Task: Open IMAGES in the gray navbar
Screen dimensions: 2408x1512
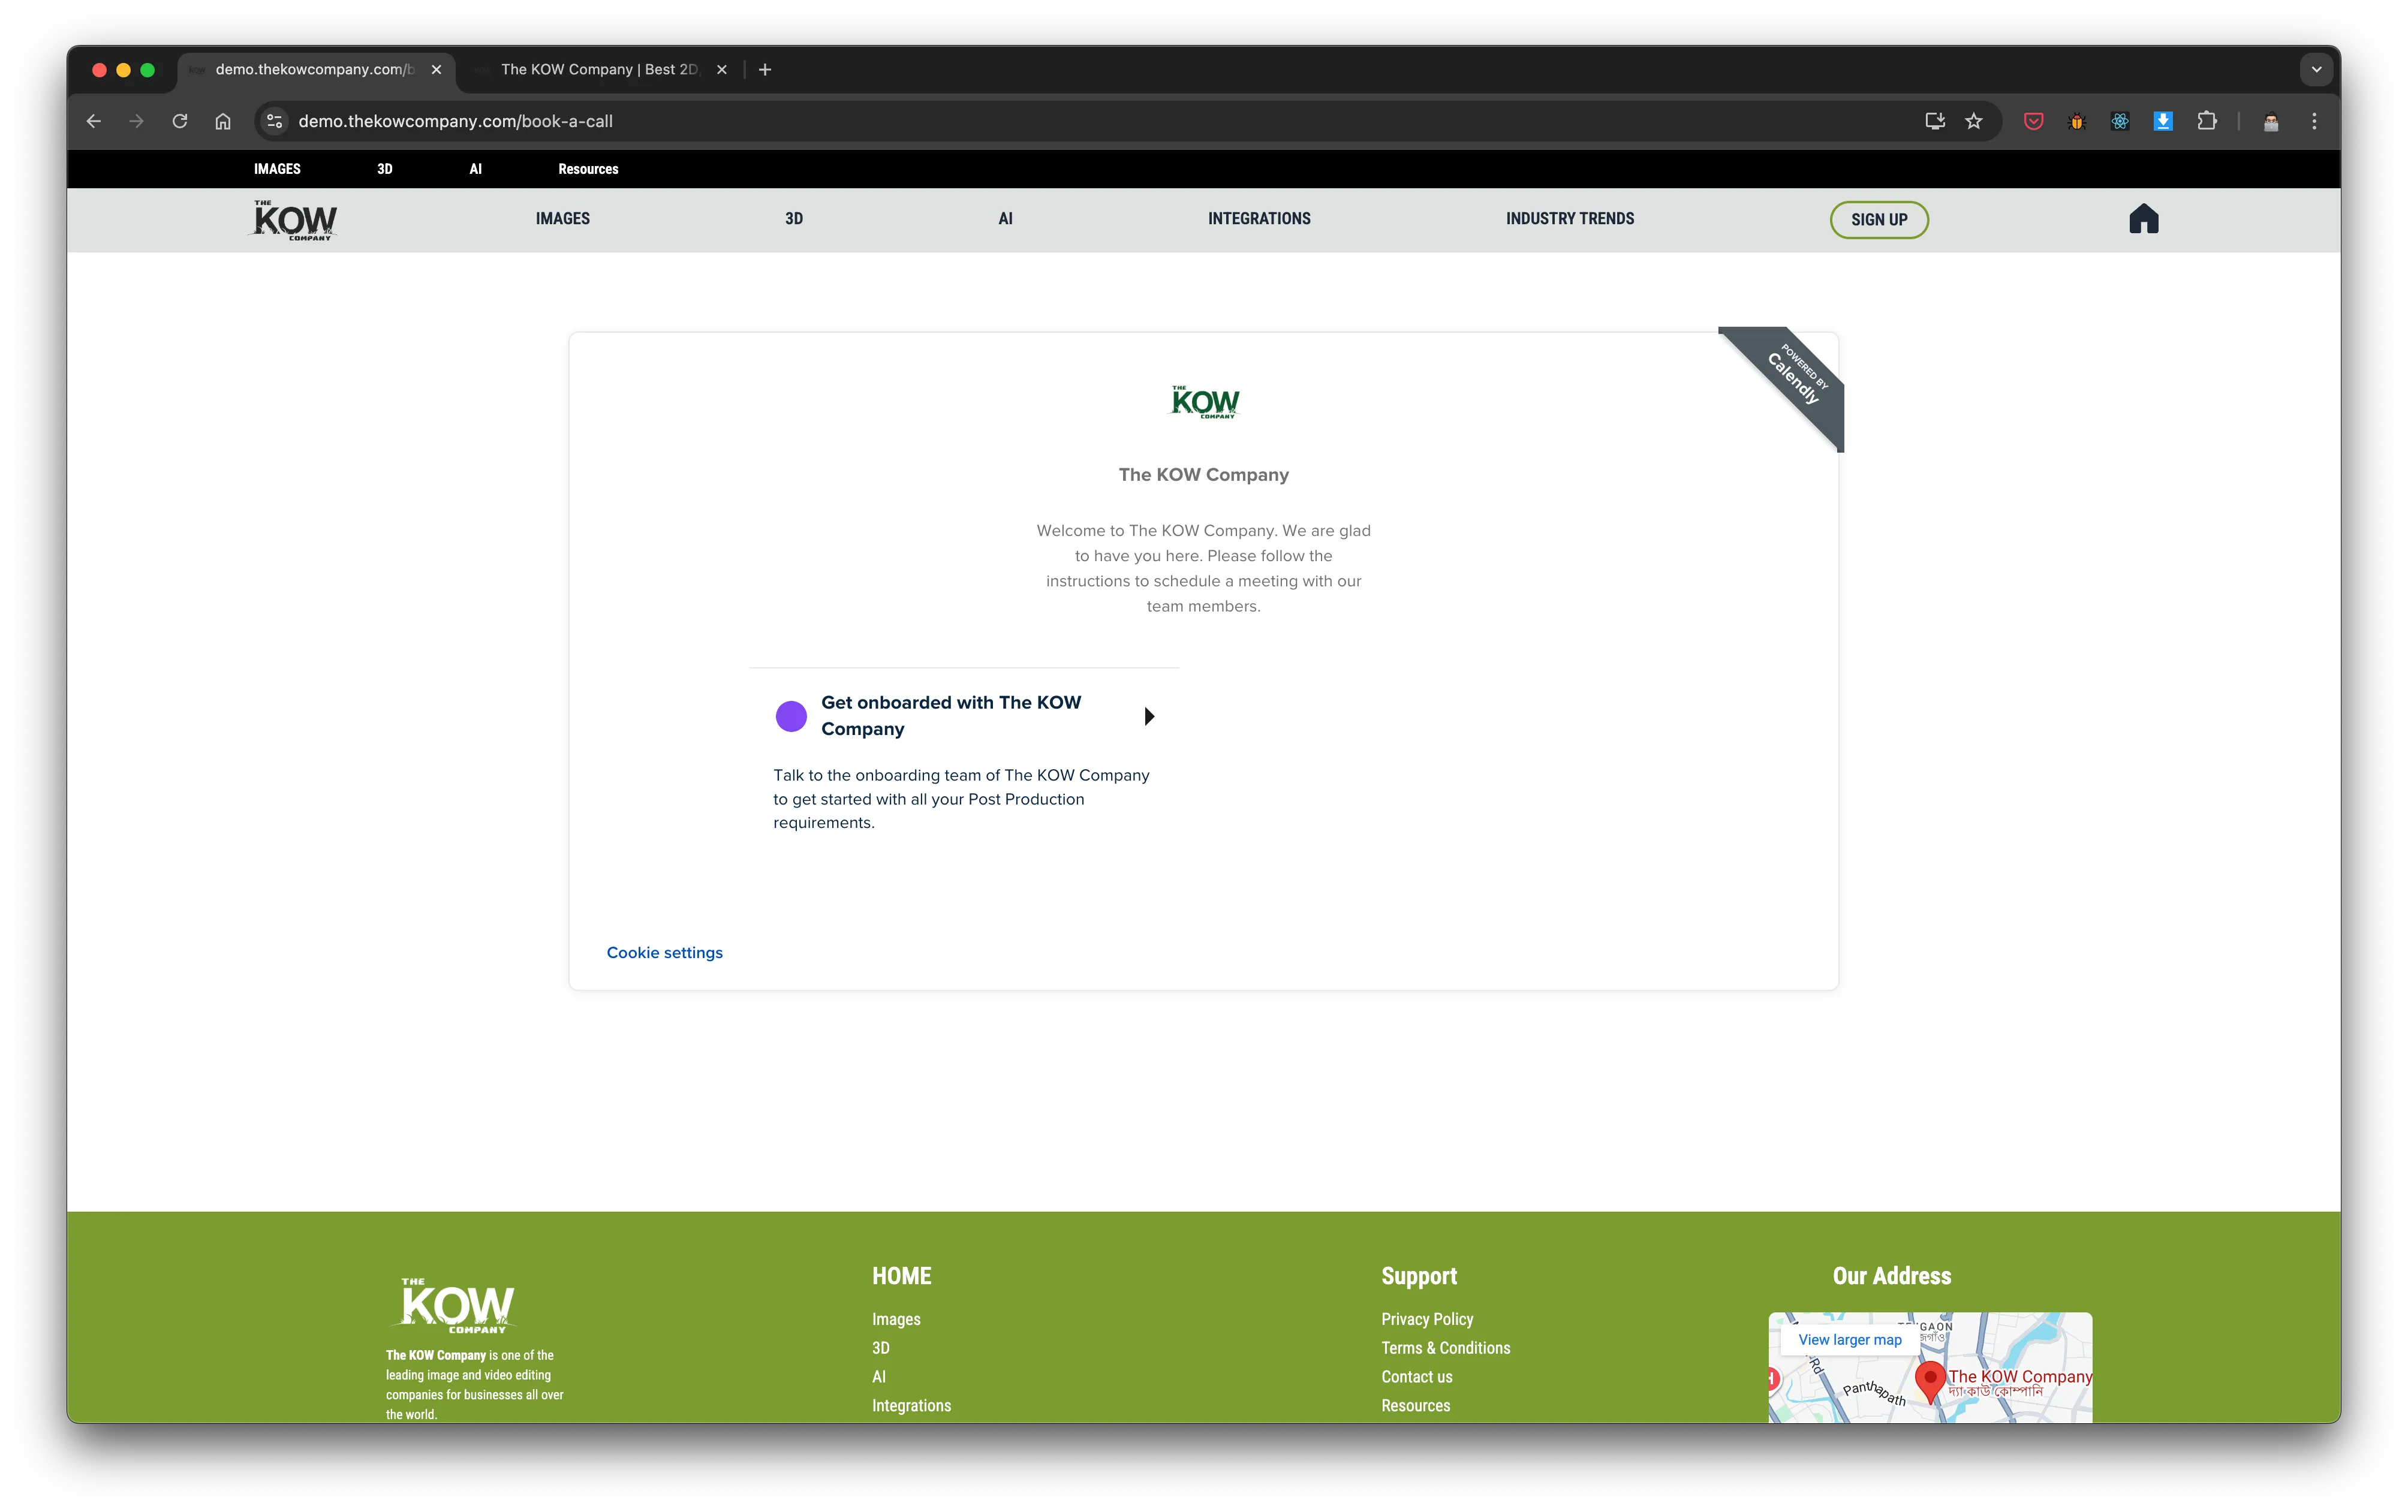Action: 563,218
